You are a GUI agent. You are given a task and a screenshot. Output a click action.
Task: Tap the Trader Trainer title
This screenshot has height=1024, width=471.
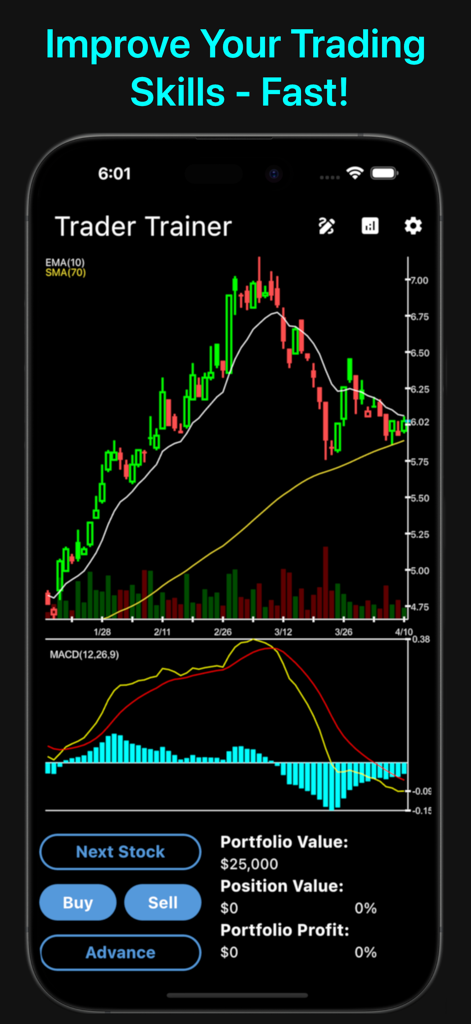[143, 227]
